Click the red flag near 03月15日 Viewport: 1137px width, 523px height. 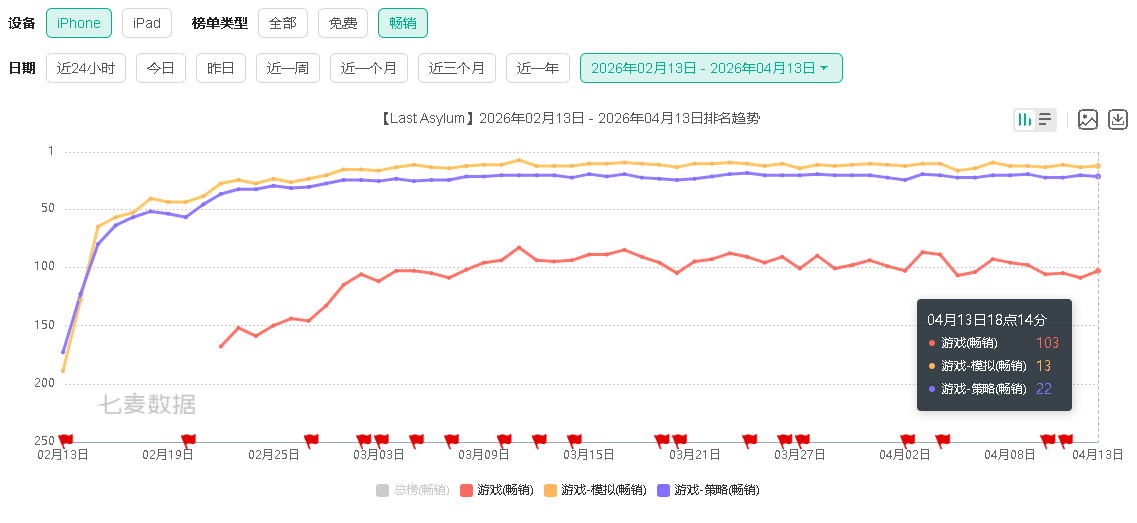point(575,440)
